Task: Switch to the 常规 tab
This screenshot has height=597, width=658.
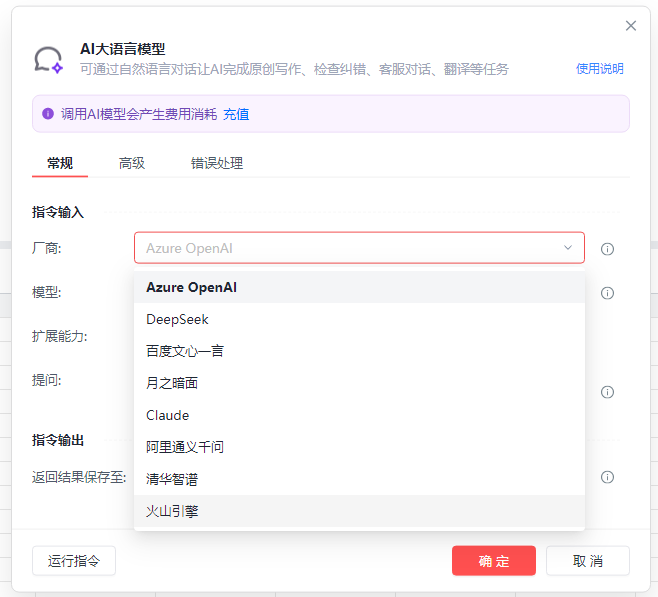Action: point(60,163)
